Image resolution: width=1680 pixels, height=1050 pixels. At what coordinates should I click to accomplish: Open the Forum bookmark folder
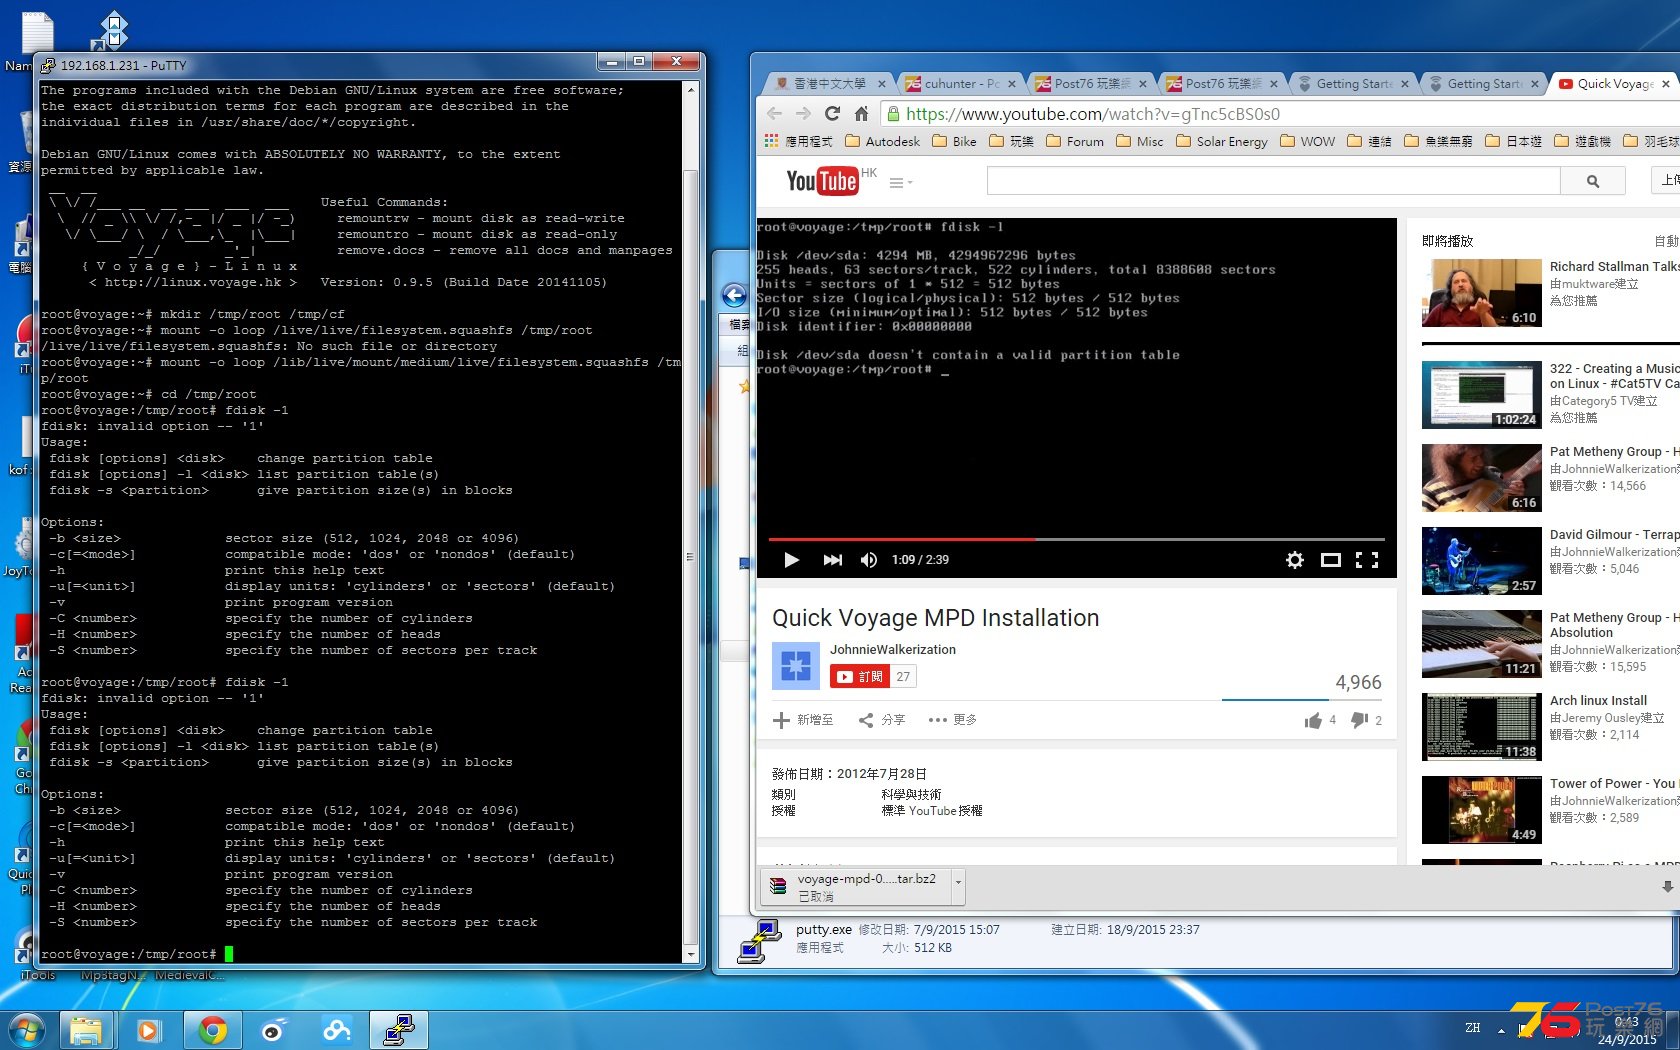tap(1075, 142)
